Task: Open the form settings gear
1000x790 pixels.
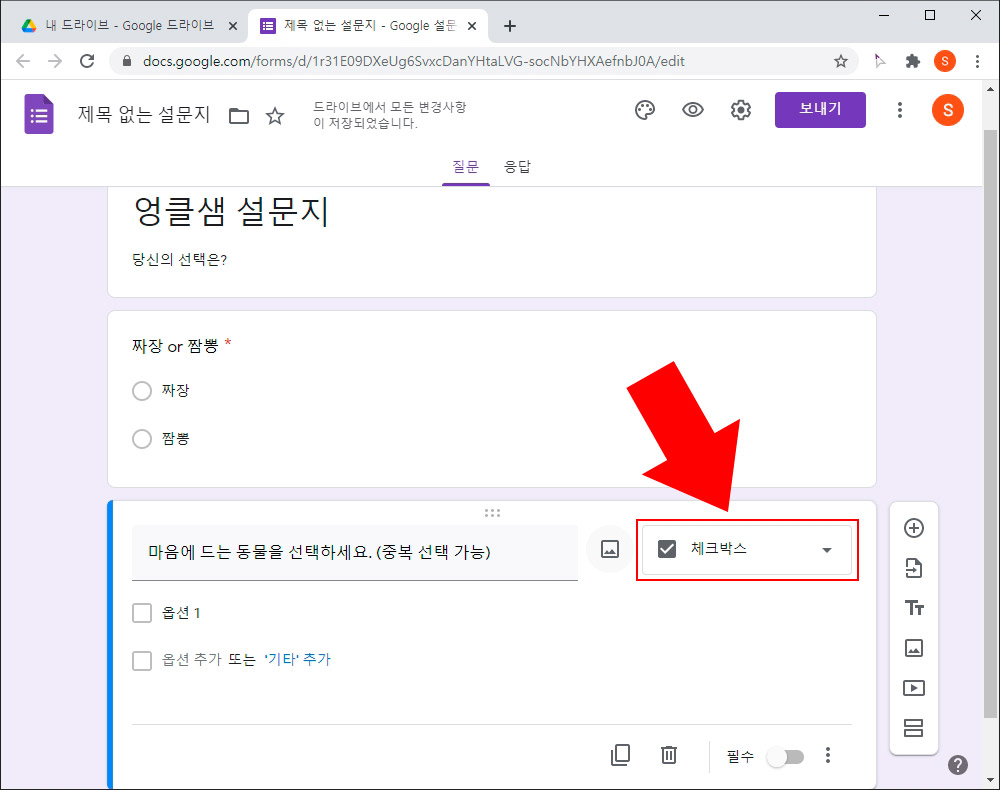Action: point(741,110)
